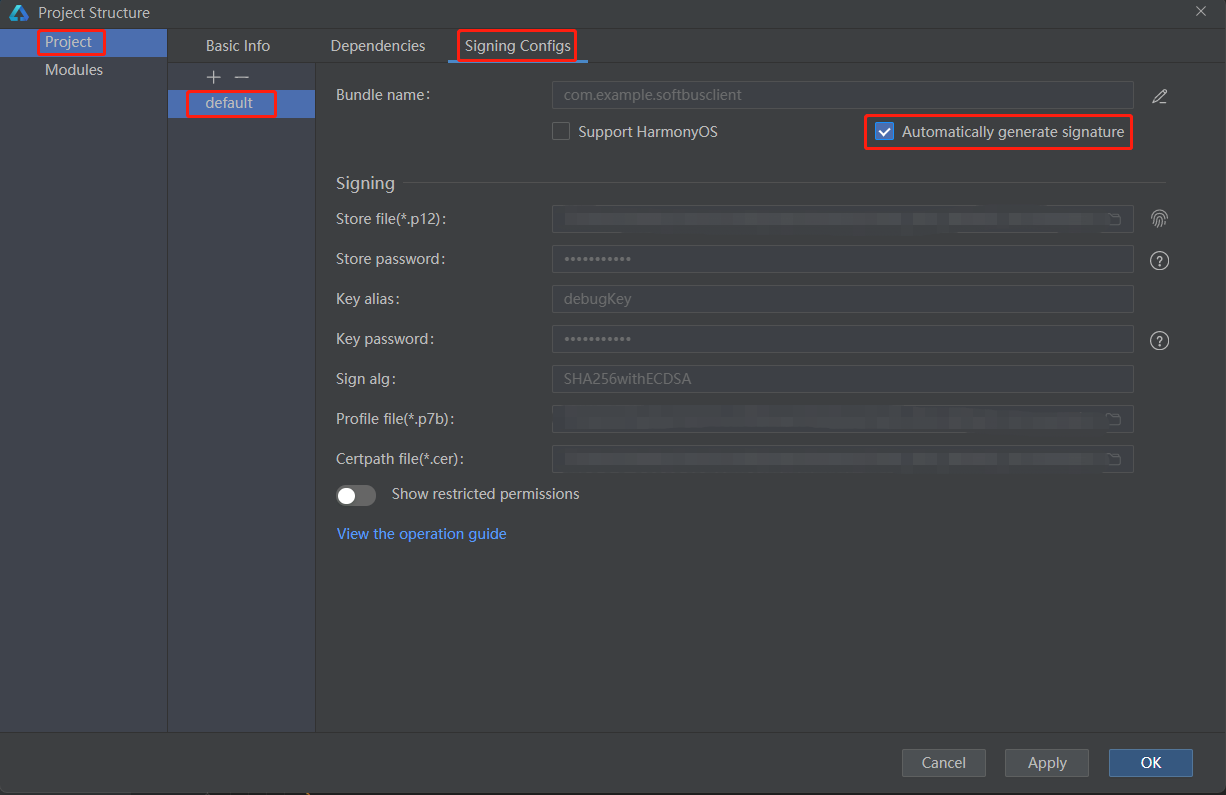The width and height of the screenshot is (1226, 795).
Task: Uncheck Automatically generate signature
Action: pos(884,132)
